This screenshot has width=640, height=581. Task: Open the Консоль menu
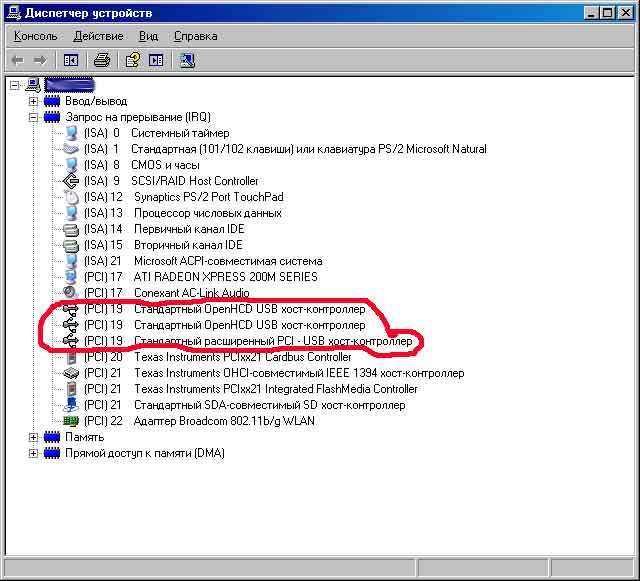tap(36, 36)
